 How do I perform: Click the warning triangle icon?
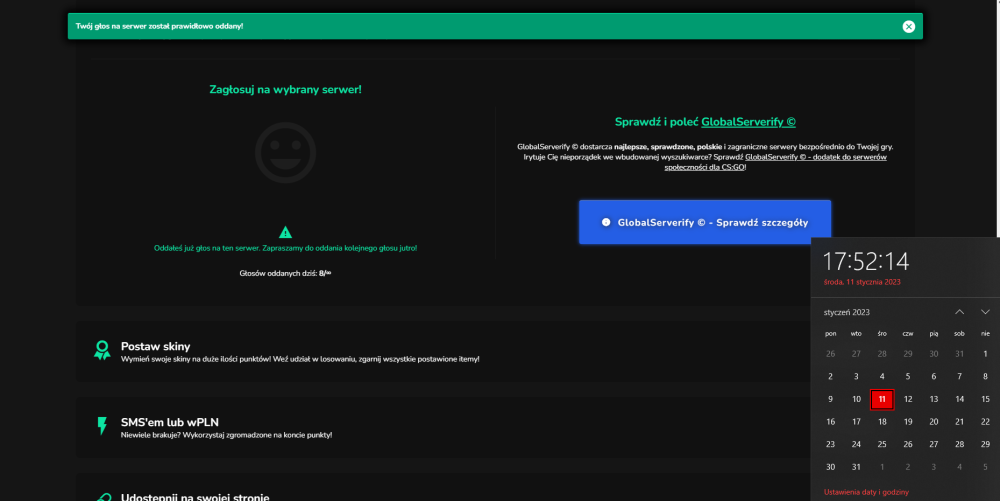pyautogui.click(x=285, y=232)
